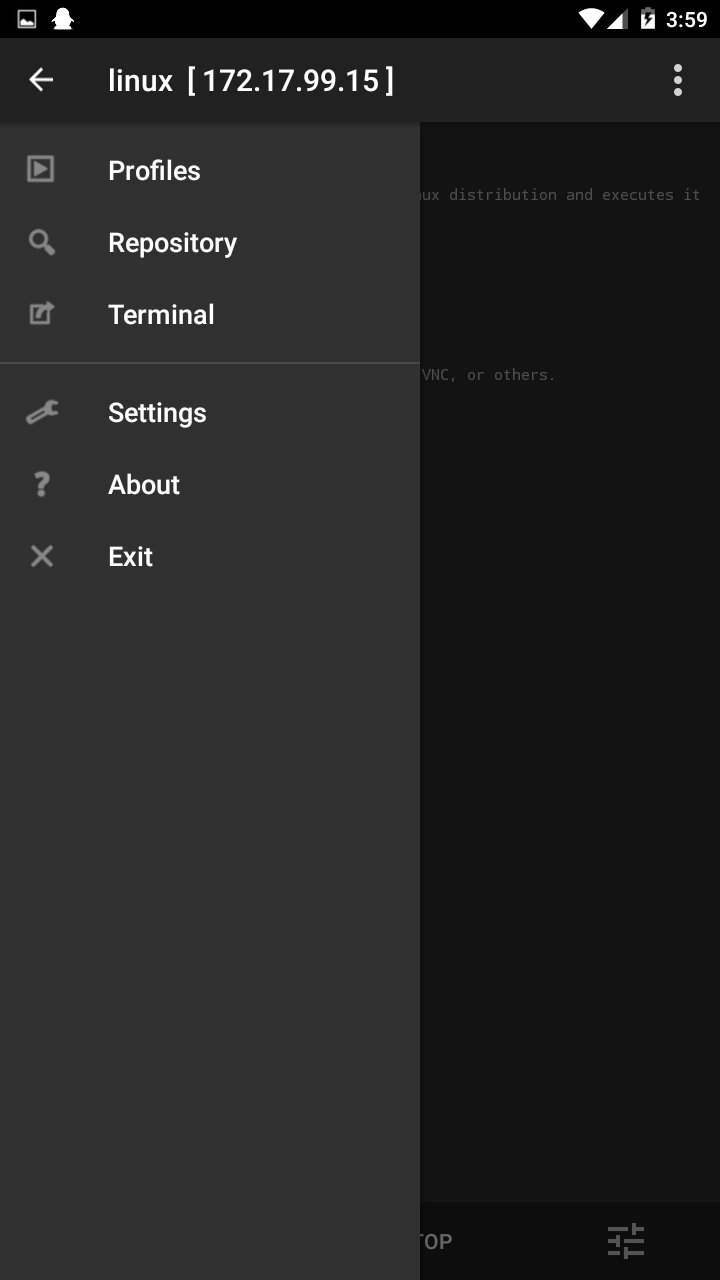Tap the penguin notification icon in status bar
720x1280 pixels.
pyautogui.click(x=63, y=19)
